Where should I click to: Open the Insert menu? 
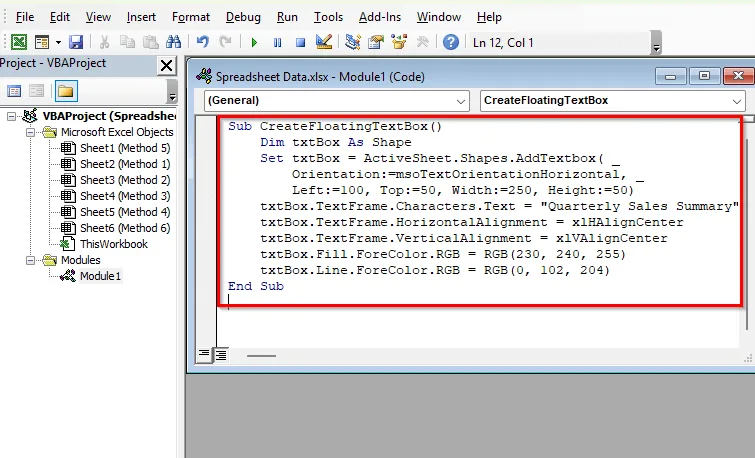pyautogui.click(x=141, y=17)
